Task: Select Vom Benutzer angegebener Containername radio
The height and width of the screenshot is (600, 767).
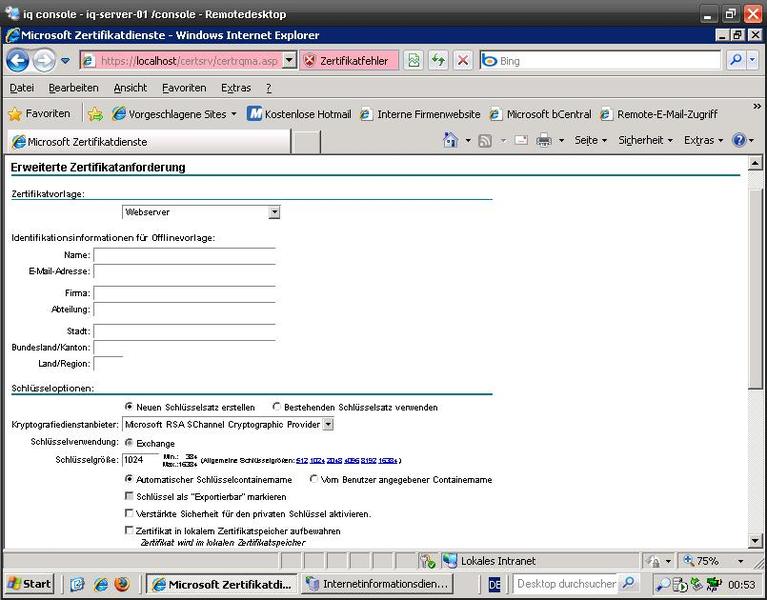Action: click(314, 479)
